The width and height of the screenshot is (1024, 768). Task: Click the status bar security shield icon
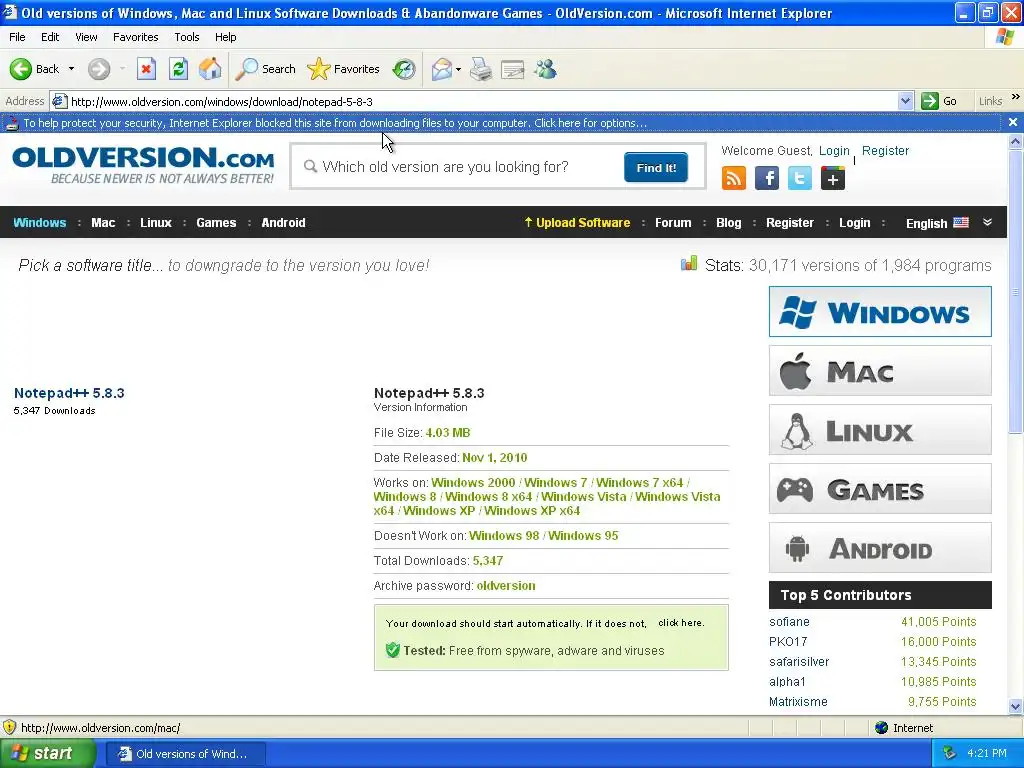click(10, 727)
